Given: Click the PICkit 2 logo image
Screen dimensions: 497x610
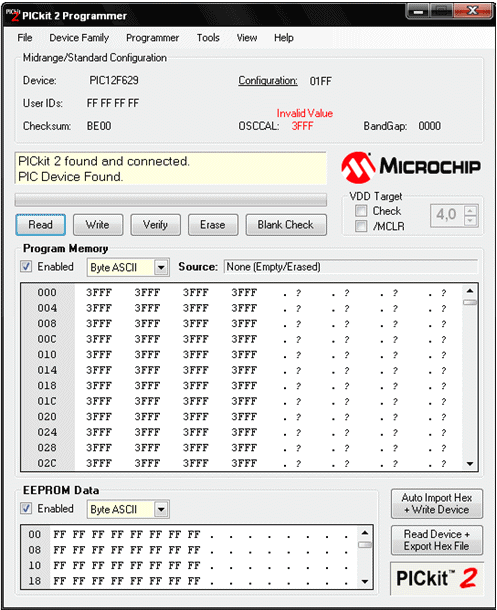Looking at the screenshot, I should tap(437, 578).
